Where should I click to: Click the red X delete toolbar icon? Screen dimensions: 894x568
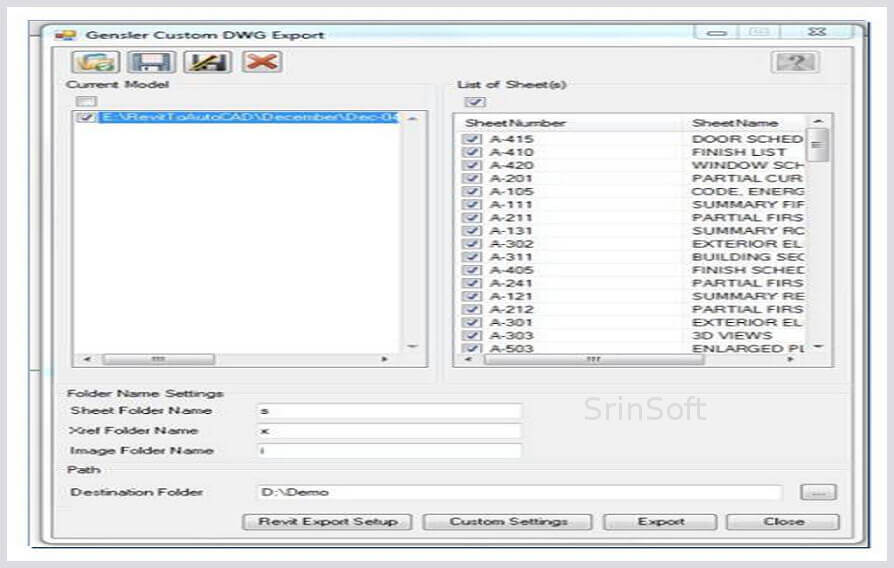pyautogui.click(x=262, y=62)
